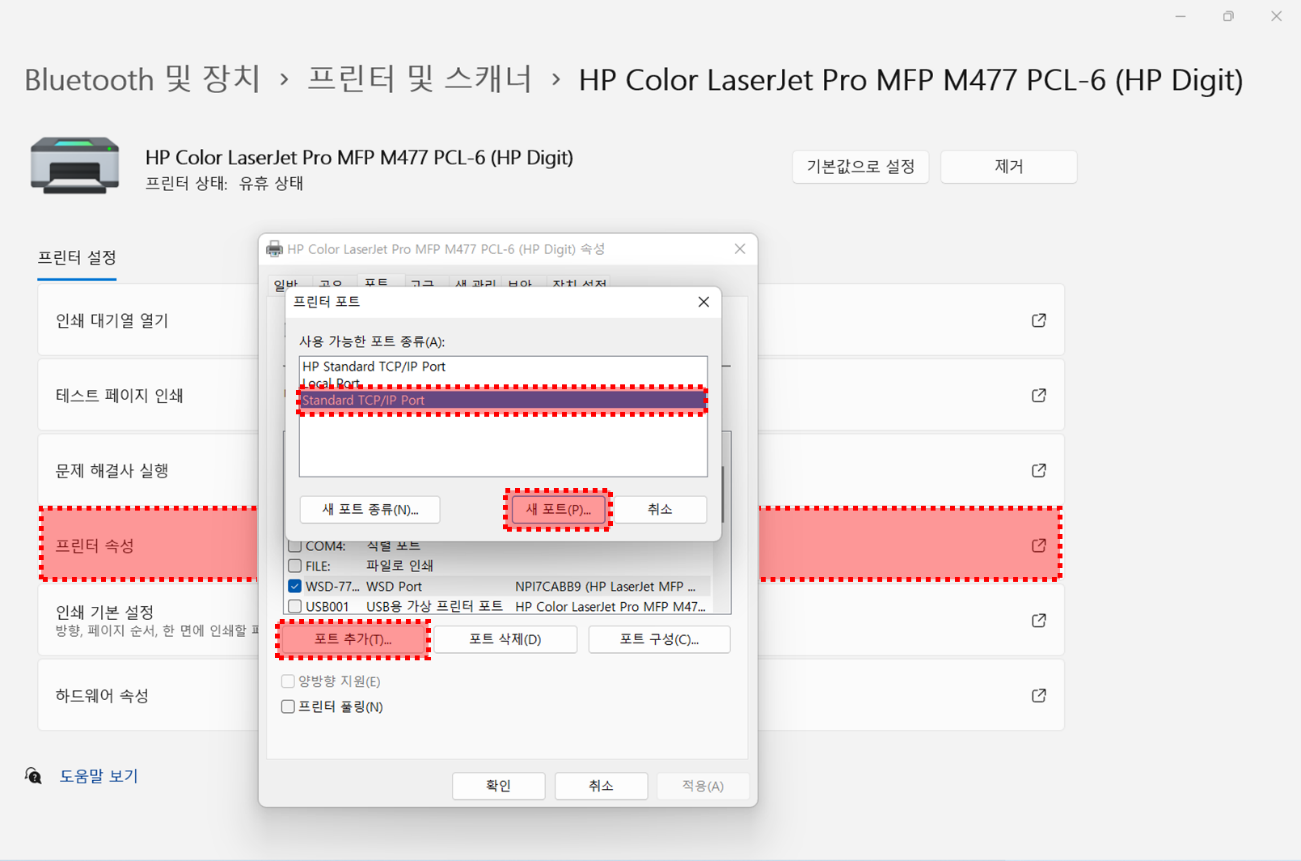This screenshot has height=861, width=1301.
Task: Click the printer device icon beside the printer name
Action: 74,165
